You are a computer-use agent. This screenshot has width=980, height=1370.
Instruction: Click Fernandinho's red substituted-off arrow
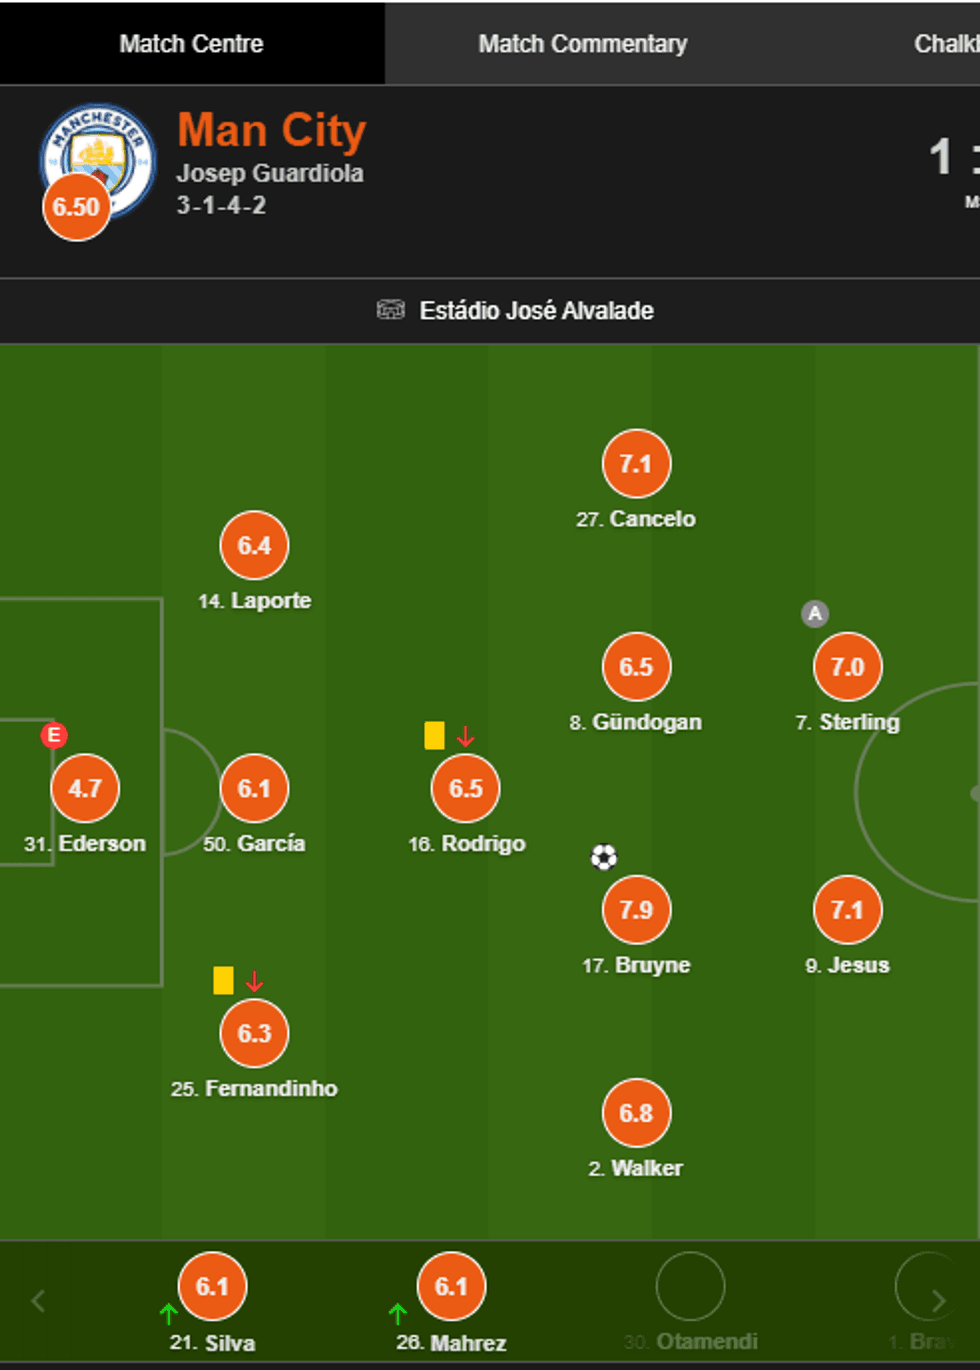[x=255, y=981]
